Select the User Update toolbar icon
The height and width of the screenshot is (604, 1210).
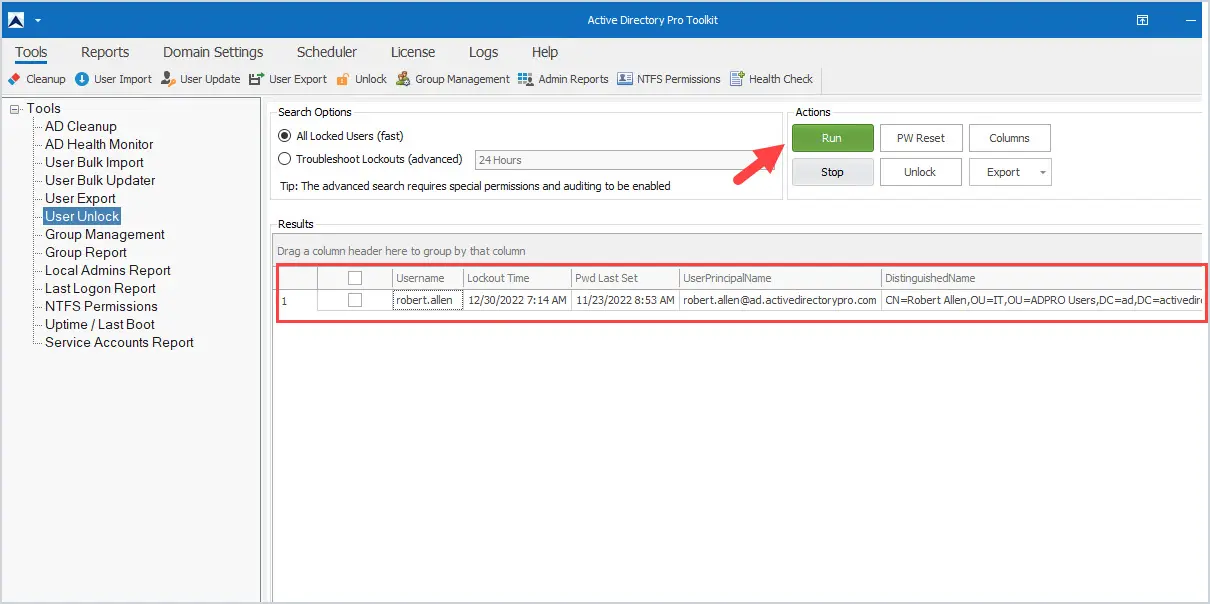tap(168, 79)
